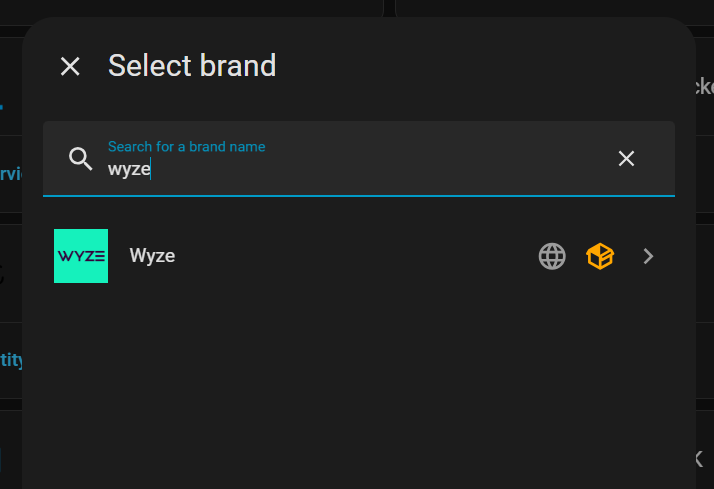Click the "Search for a brand name" label

(186, 146)
